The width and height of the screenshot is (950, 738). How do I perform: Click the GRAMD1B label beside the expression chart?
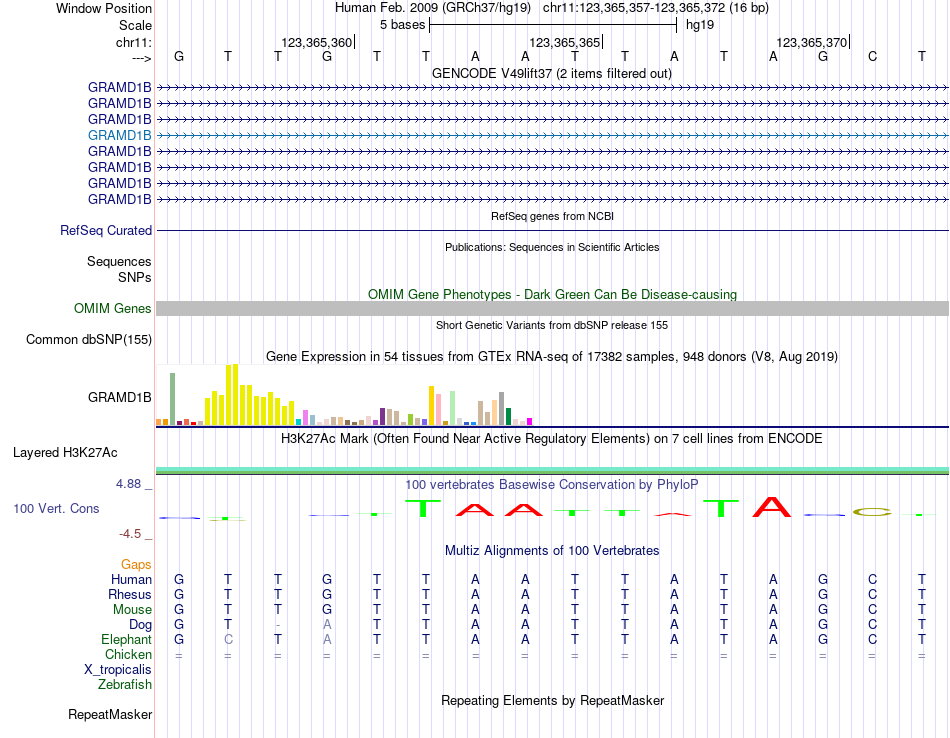[119, 397]
